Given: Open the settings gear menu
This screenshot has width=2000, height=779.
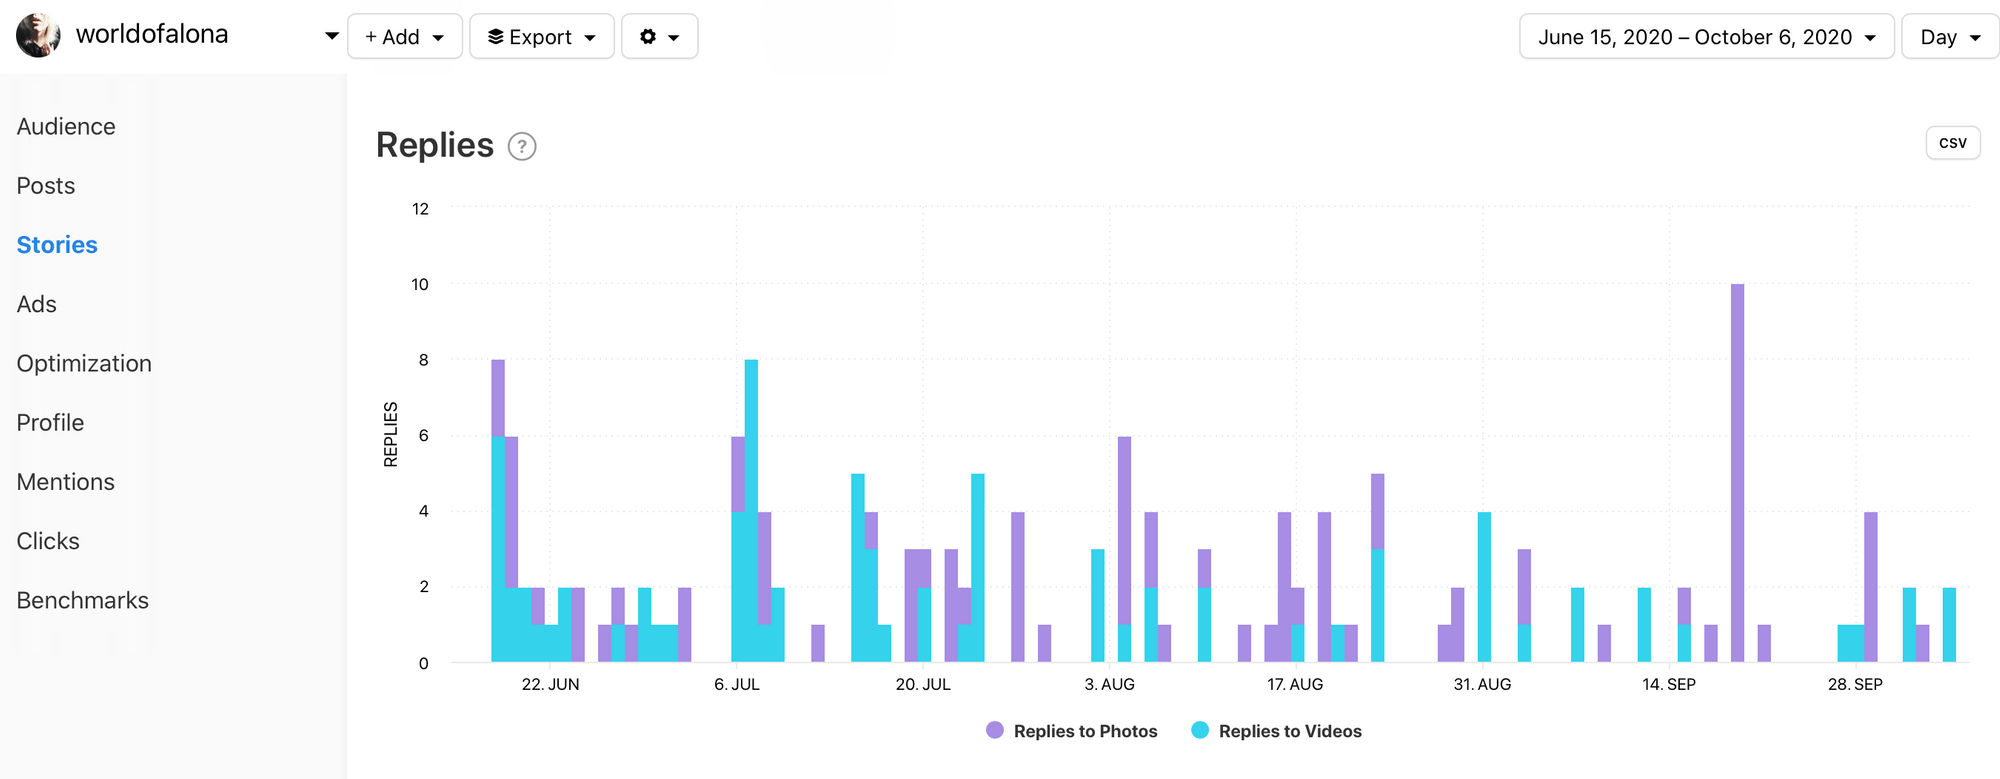Looking at the screenshot, I should pyautogui.click(x=659, y=37).
